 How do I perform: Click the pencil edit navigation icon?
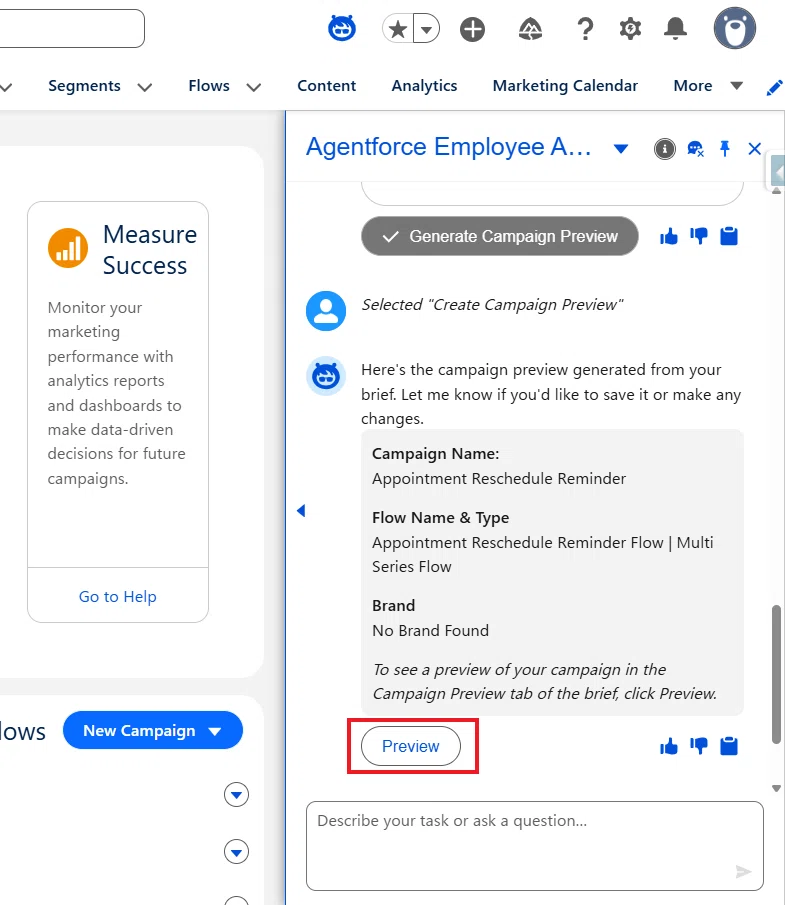(774, 88)
